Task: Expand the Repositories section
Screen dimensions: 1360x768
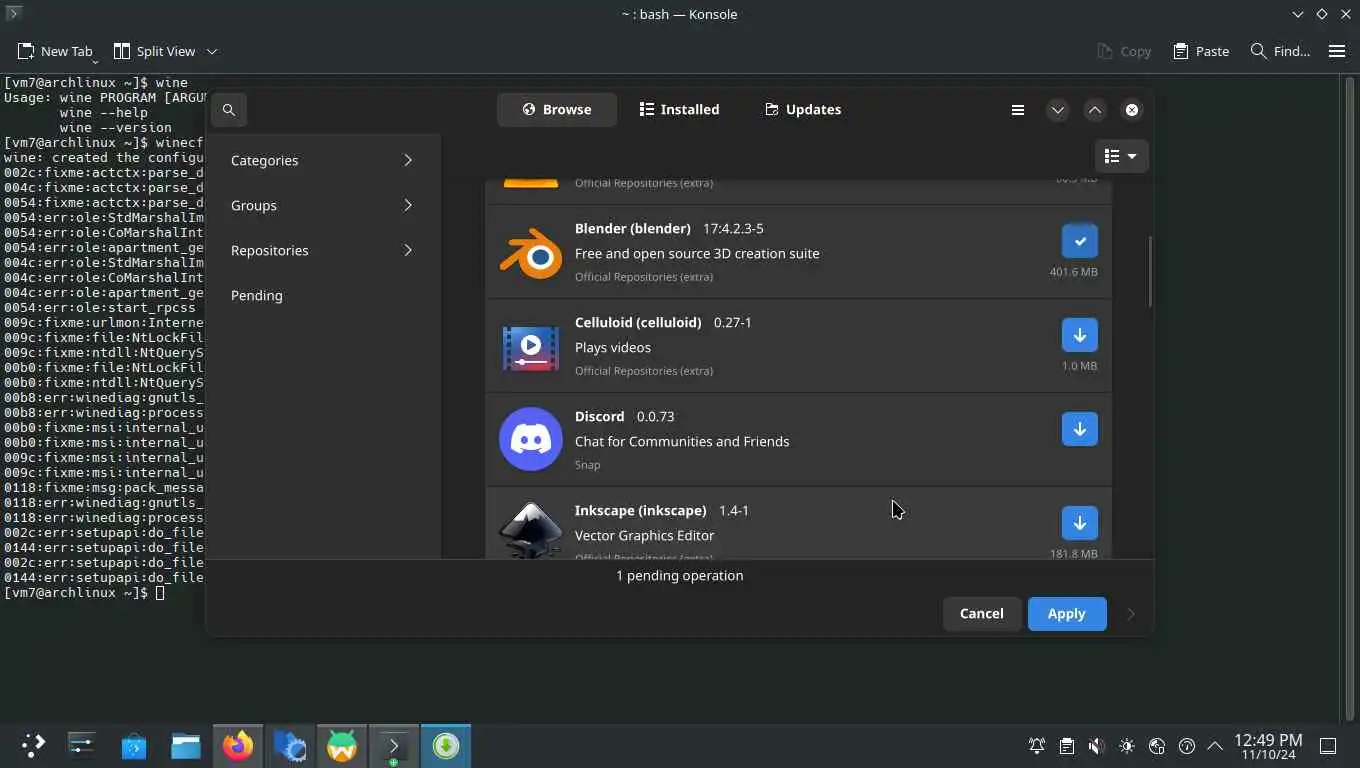Action: (322, 250)
